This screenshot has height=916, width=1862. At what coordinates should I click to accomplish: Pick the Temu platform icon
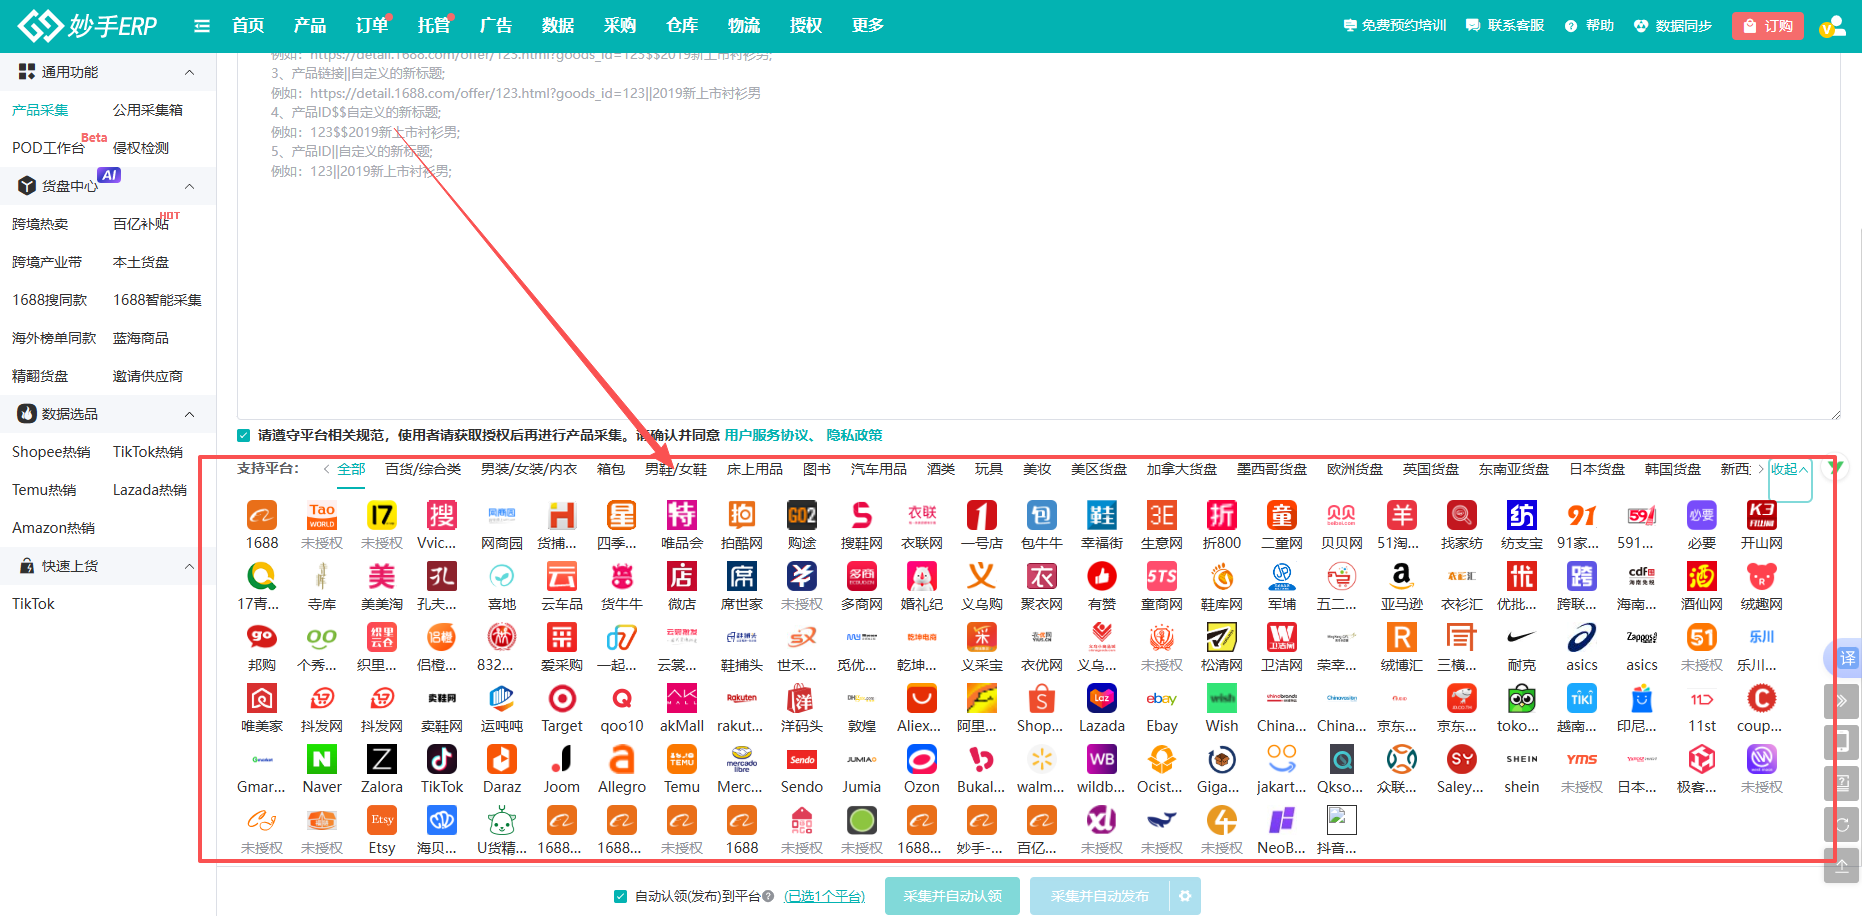coord(681,761)
